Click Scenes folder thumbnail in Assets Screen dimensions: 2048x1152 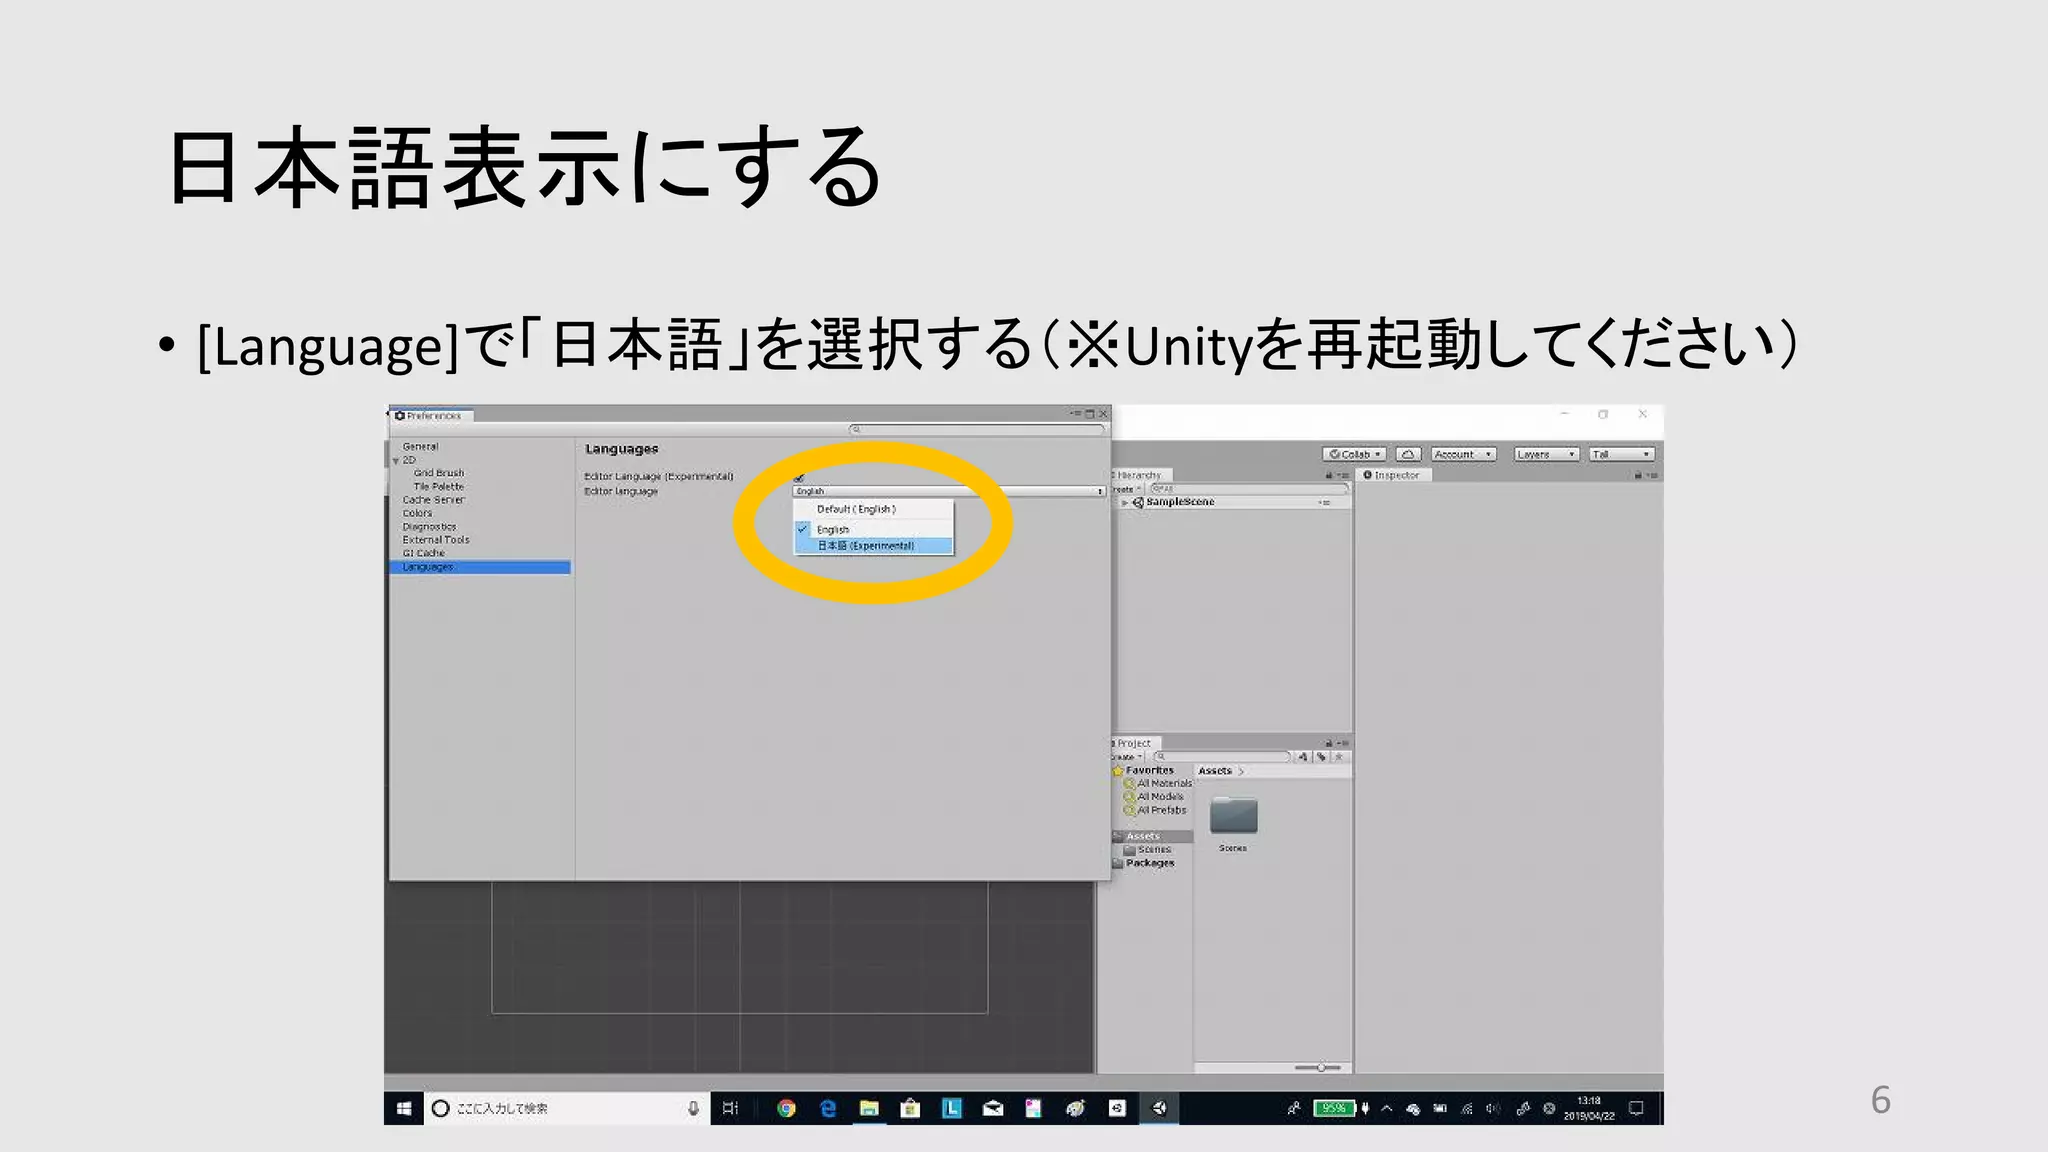pyautogui.click(x=1233, y=816)
